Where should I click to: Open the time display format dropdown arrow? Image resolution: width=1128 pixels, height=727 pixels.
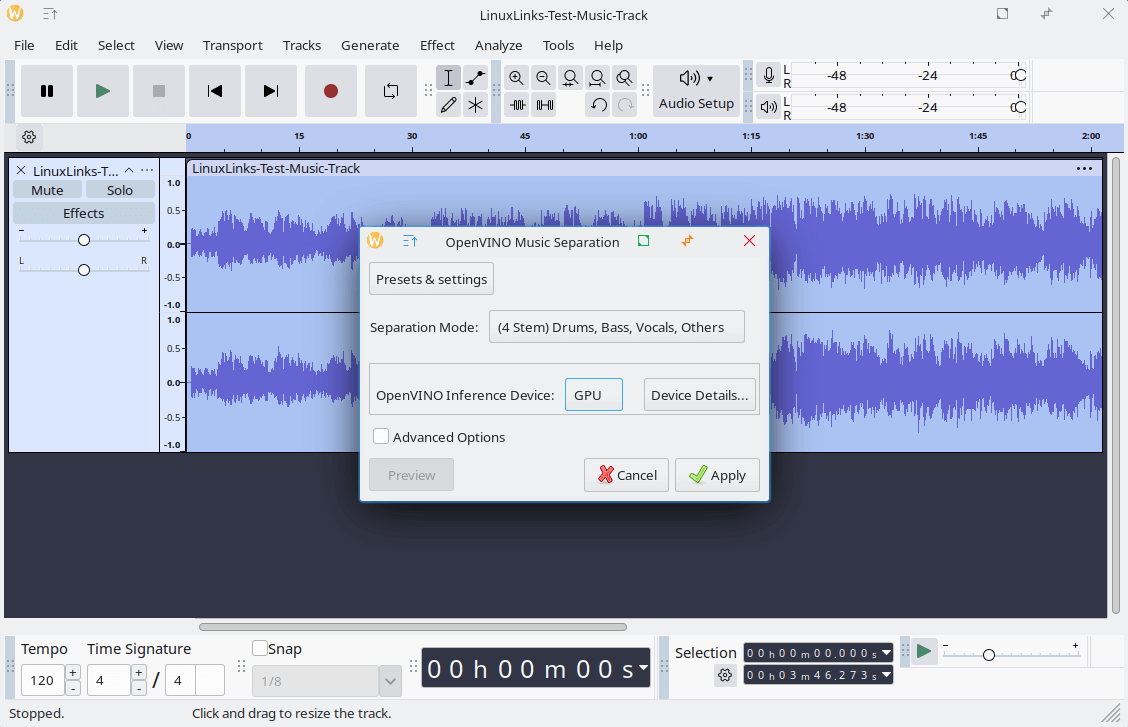point(643,667)
